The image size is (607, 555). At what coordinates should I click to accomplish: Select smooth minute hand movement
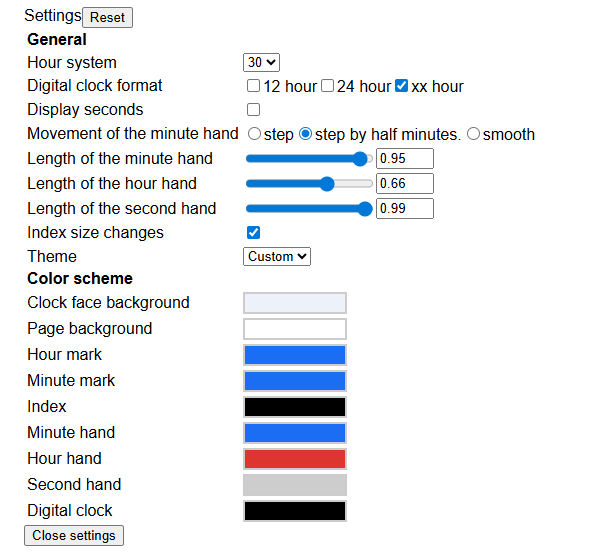473,134
